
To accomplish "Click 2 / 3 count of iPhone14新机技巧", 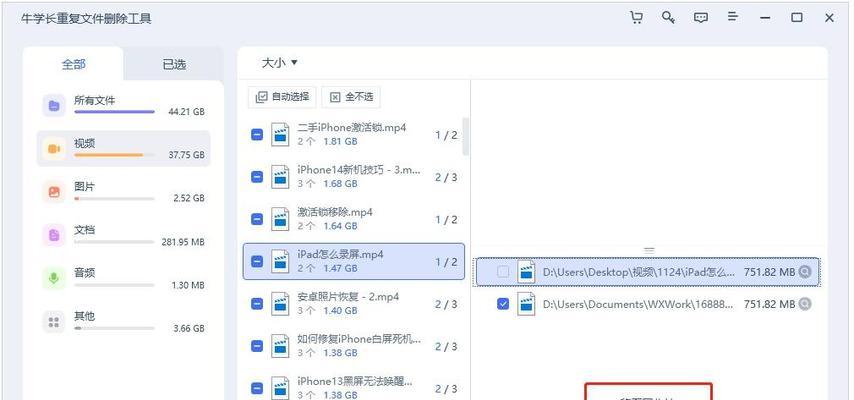I will pyautogui.click(x=446, y=177).
